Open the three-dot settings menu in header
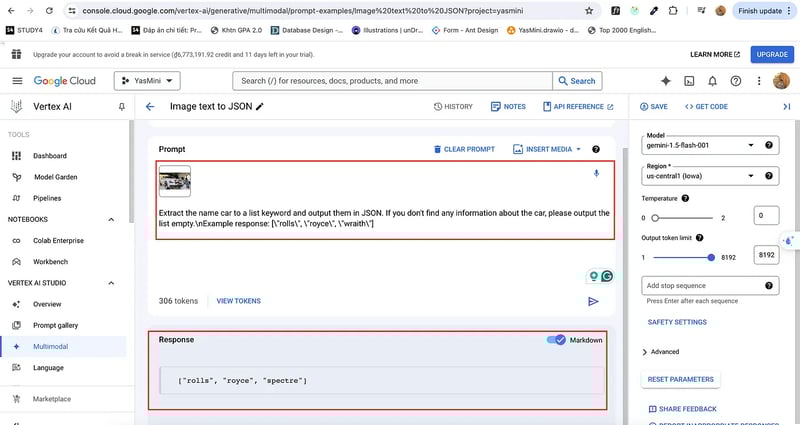 coord(759,81)
